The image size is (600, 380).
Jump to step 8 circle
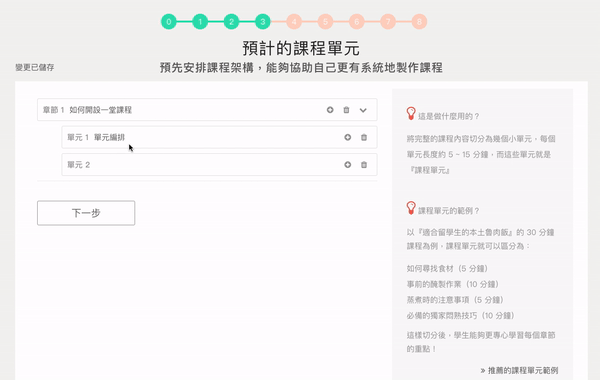point(419,21)
